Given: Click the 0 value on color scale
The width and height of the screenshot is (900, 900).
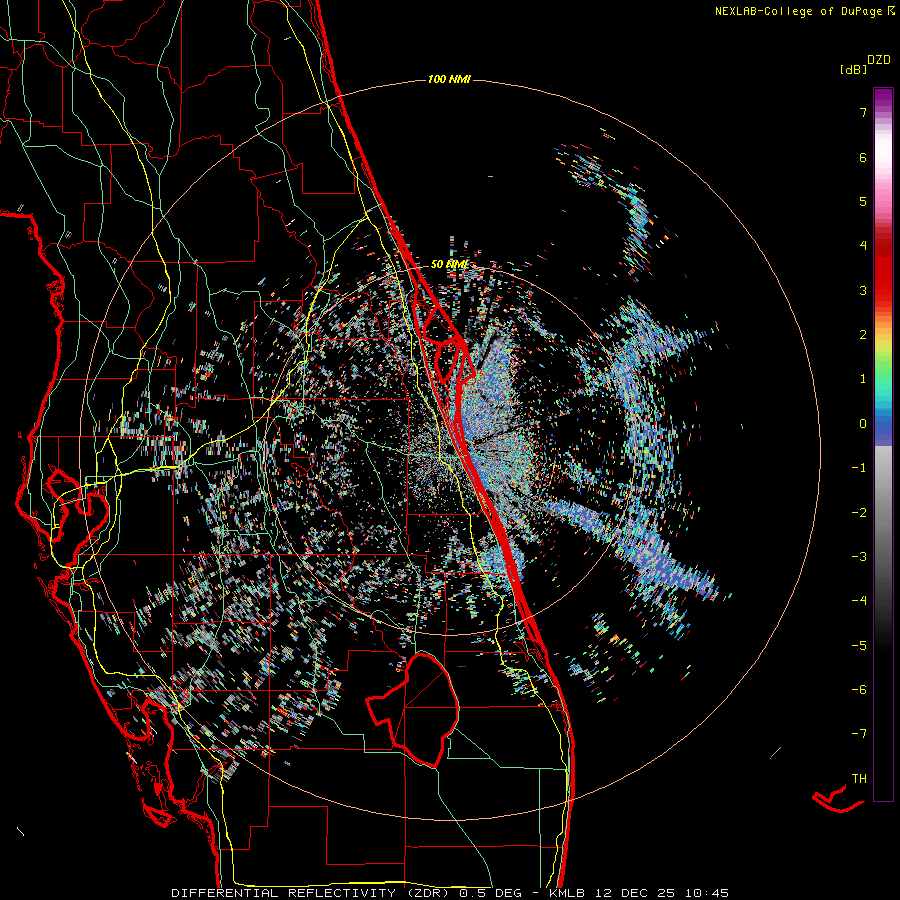Looking at the screenshot, I should pos(863,424).
